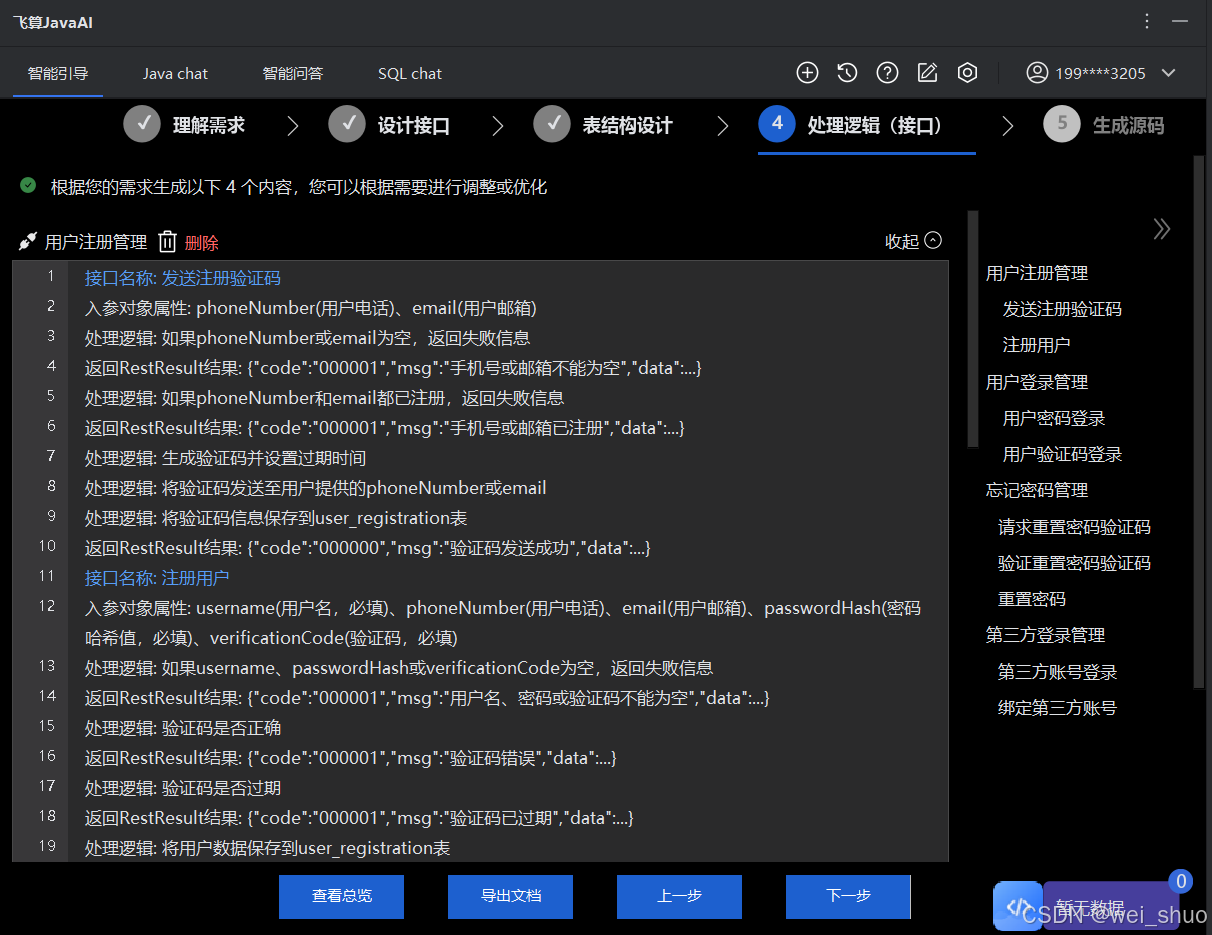The image size is (1212, 935).
Task: Select 绑定第三方账号 in the outline
Action: pyautogui.click(x=1057, y=708)
